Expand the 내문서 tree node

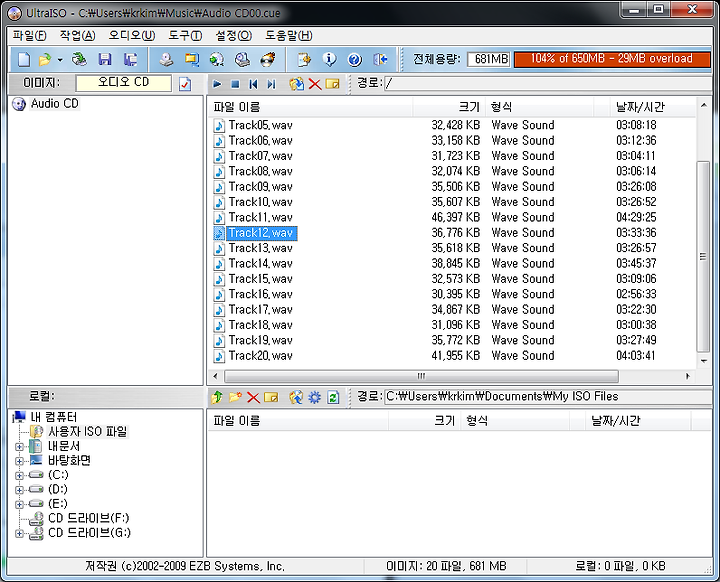19,446
